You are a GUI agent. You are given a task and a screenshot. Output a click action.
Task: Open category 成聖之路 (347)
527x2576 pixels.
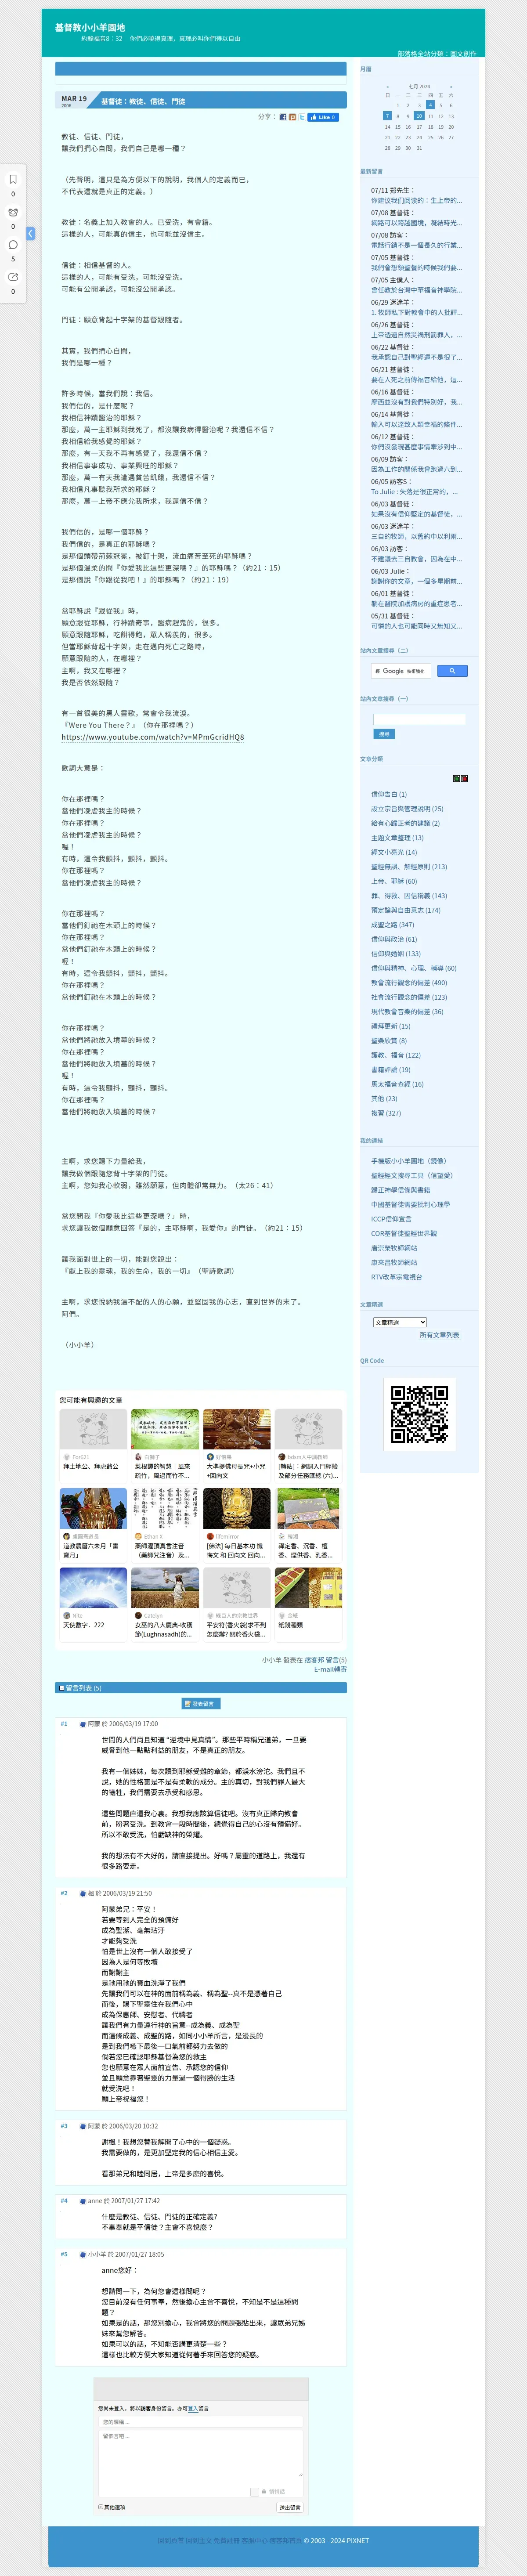[392, 925]
